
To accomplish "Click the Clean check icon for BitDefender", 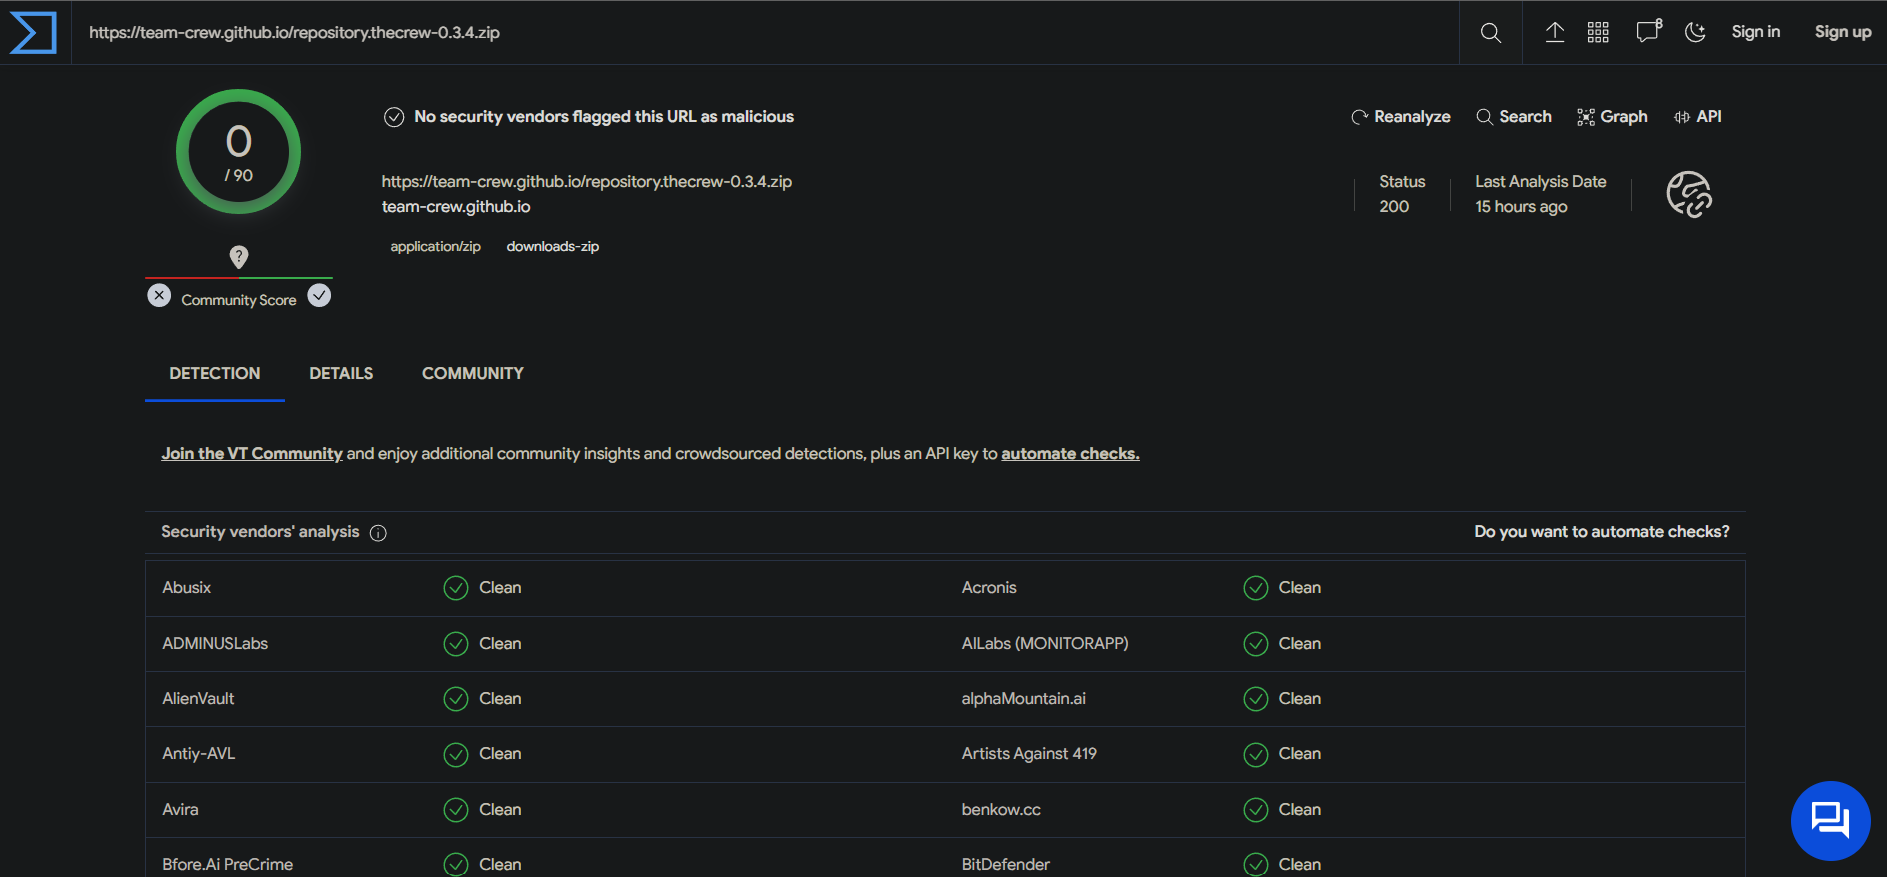I will click(1256, 865).
